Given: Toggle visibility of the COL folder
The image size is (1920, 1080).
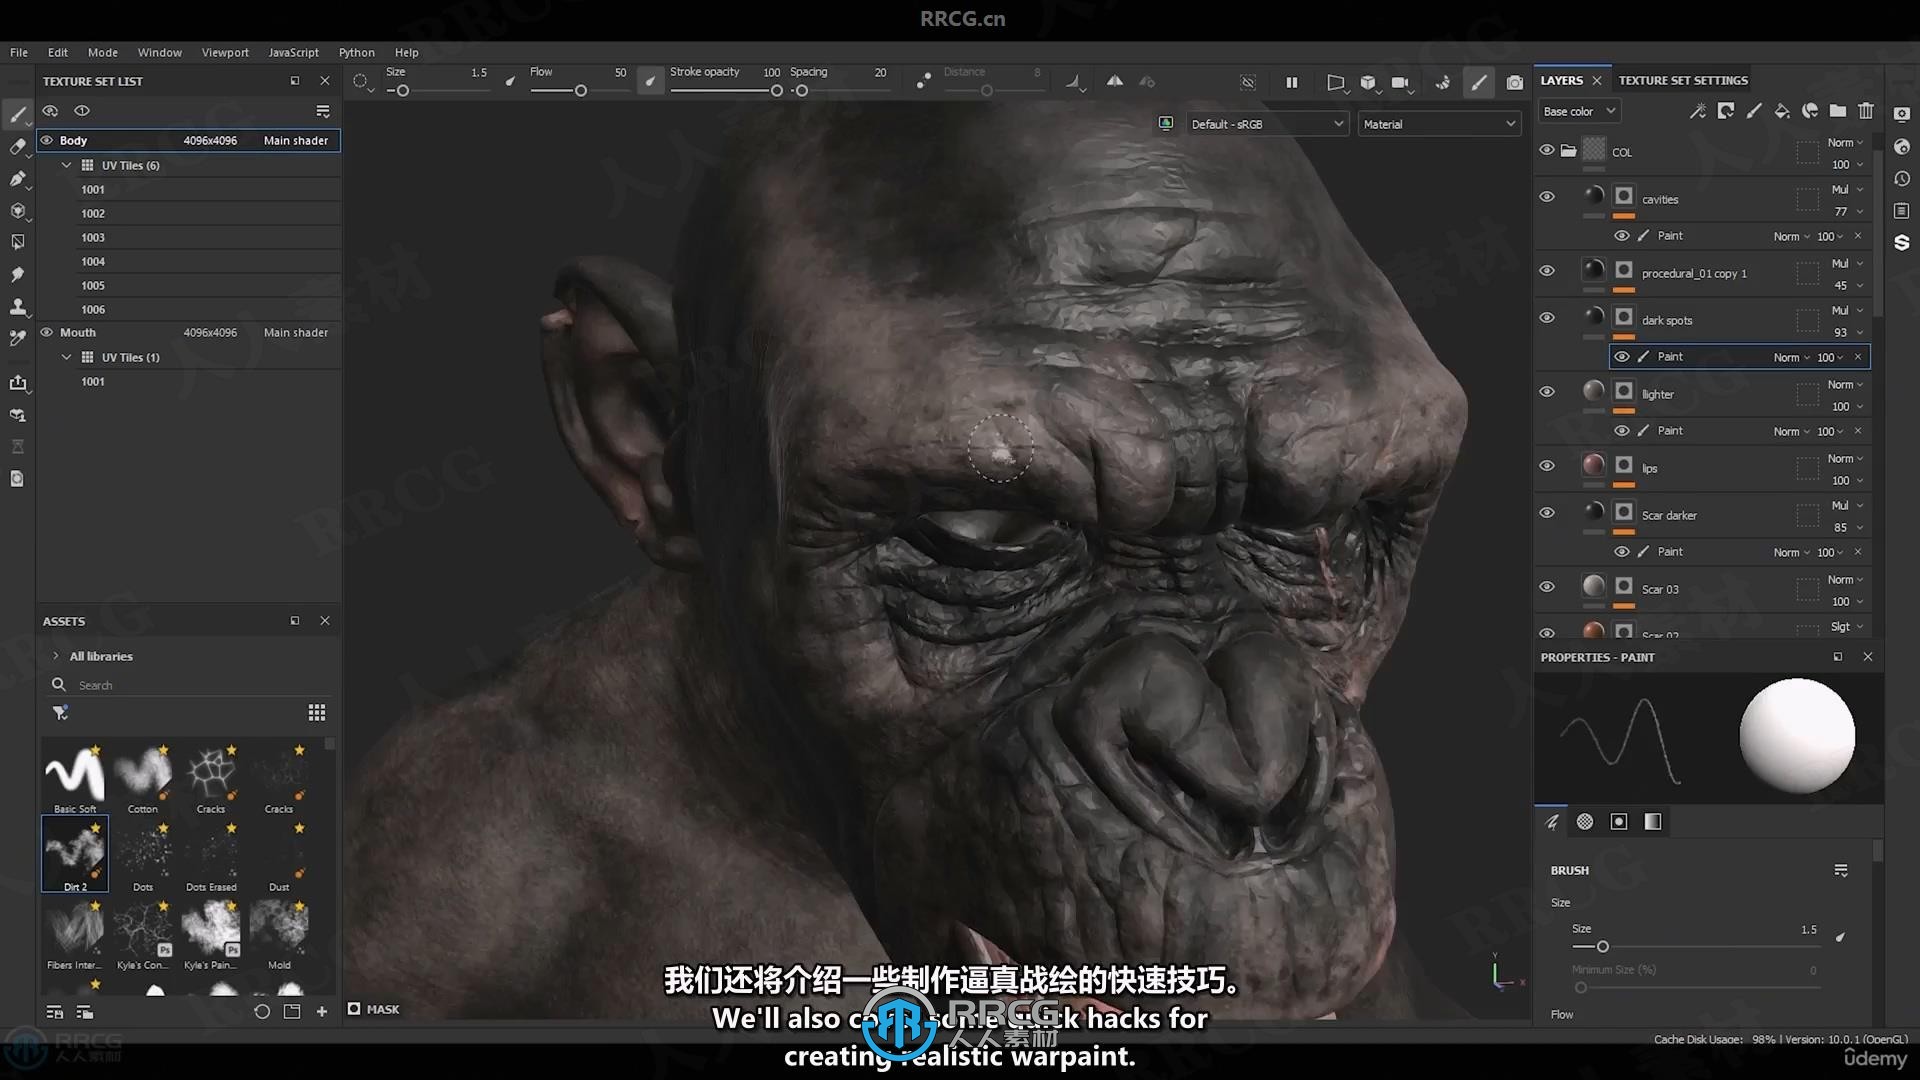Looking at the screenshot, I should (x=1547, y=151).
